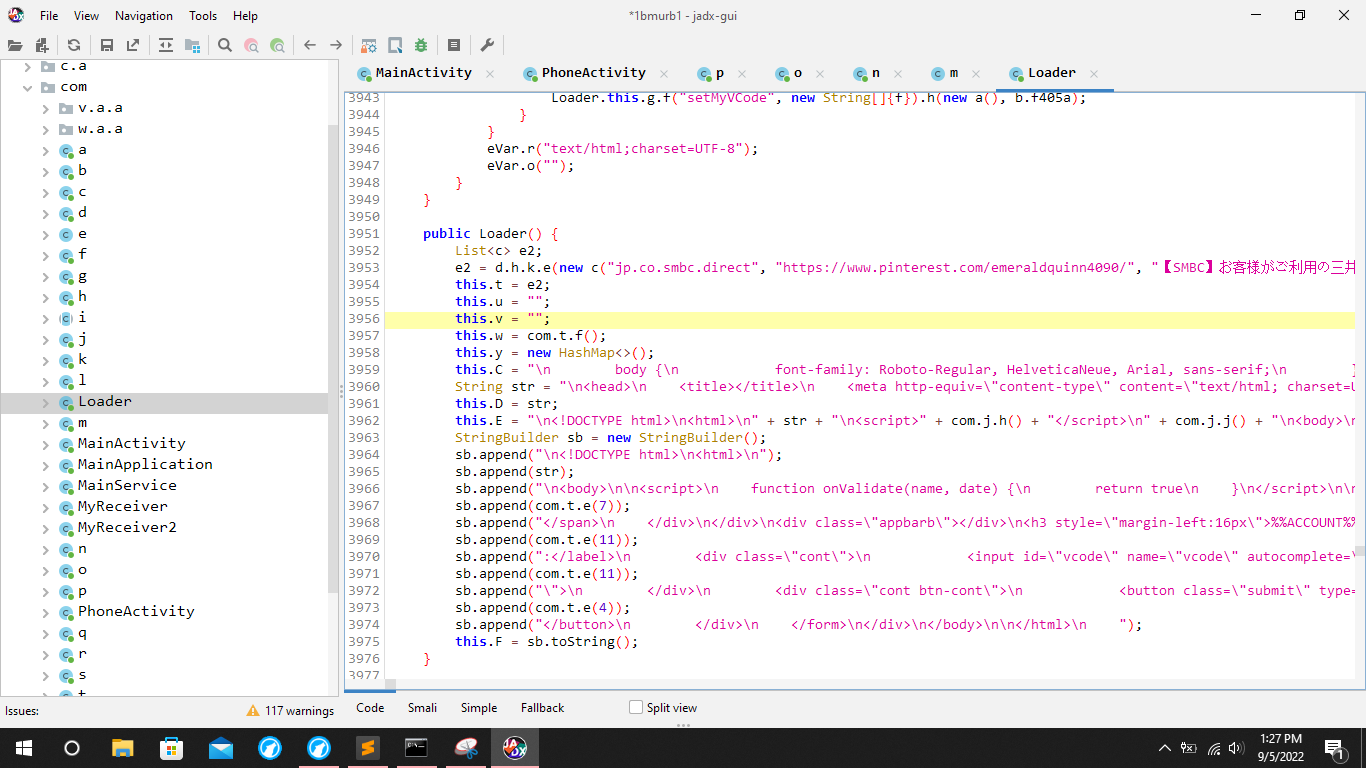Toggle the deobfuscation lock-gear icon

point(369,45)
